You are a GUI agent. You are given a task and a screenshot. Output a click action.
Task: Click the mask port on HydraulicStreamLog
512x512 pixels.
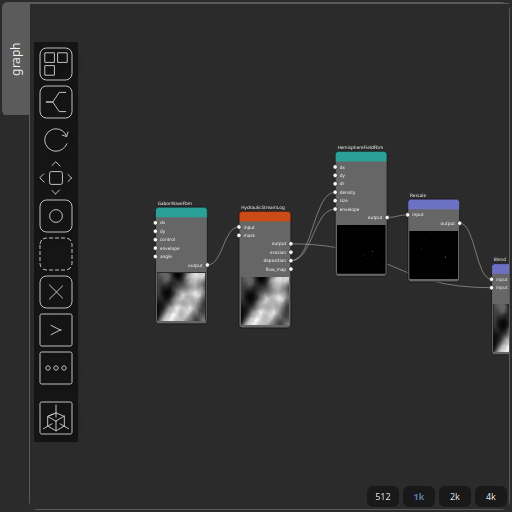239,236
